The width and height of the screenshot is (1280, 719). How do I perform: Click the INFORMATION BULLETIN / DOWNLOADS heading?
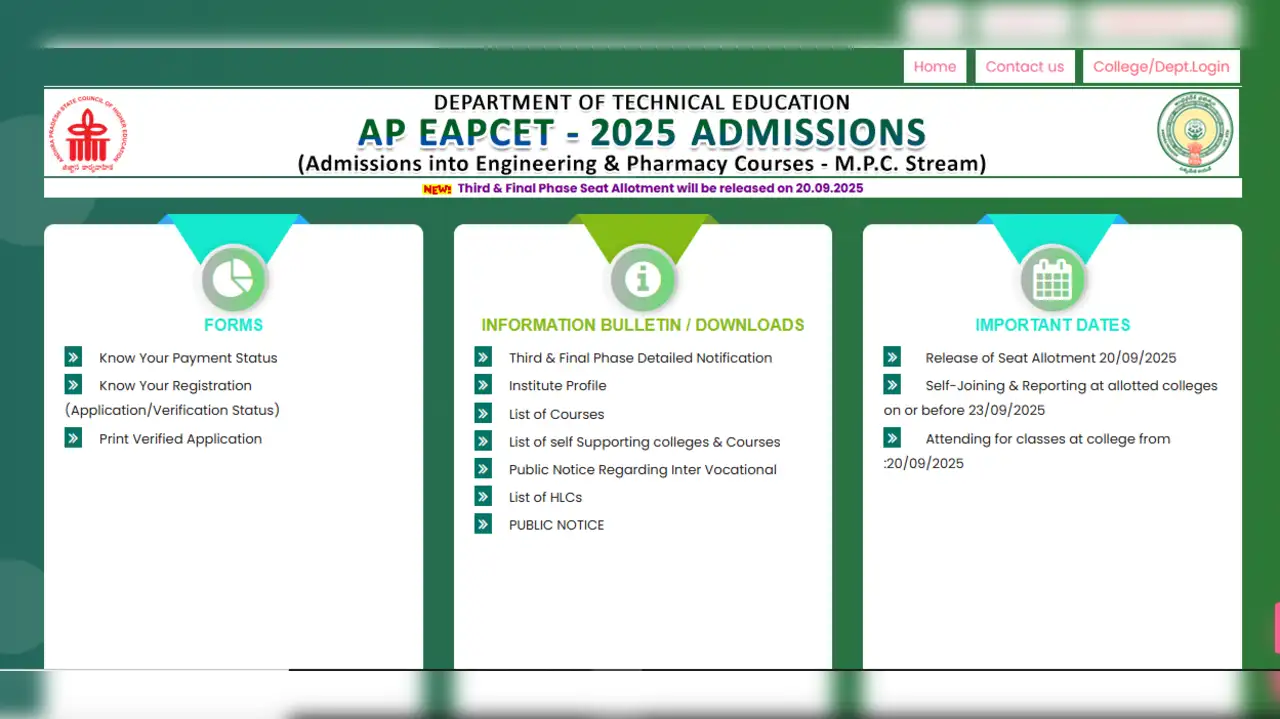click(643, 325)
